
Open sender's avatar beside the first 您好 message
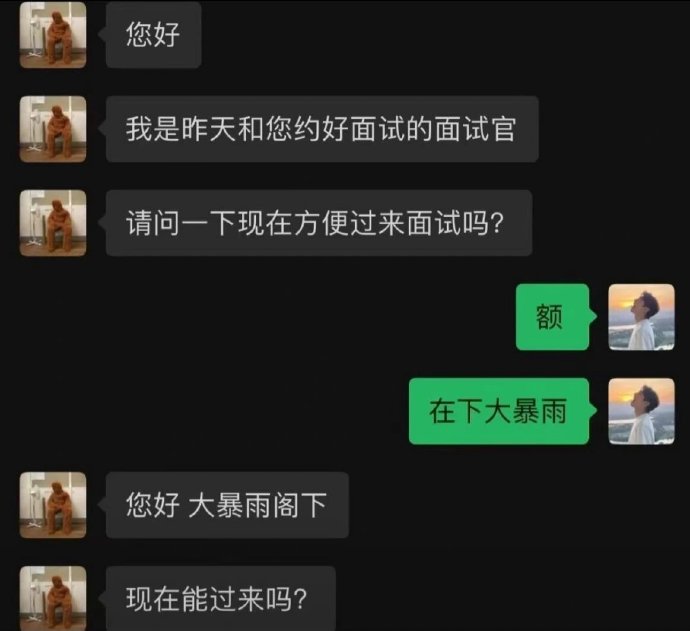point(53,35)
